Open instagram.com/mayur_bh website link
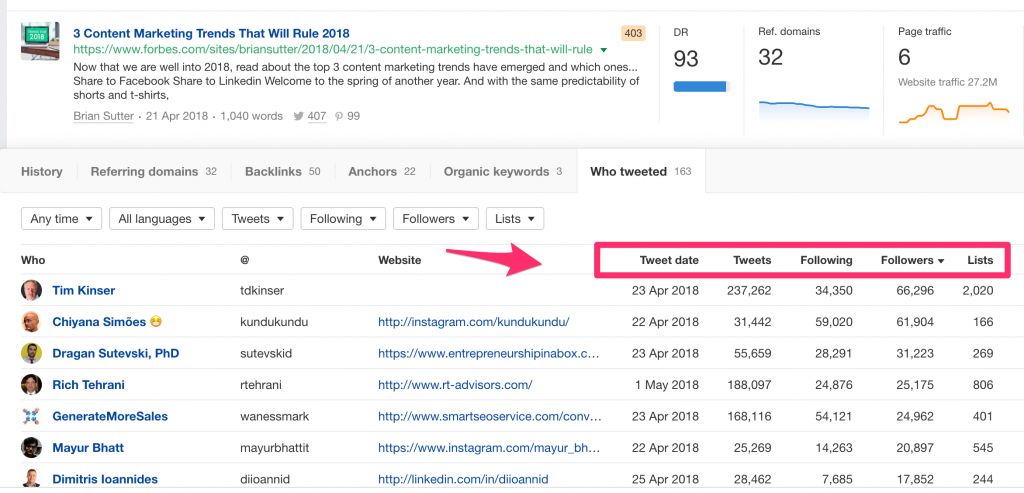1024x493 pixels. coord(488,448)
